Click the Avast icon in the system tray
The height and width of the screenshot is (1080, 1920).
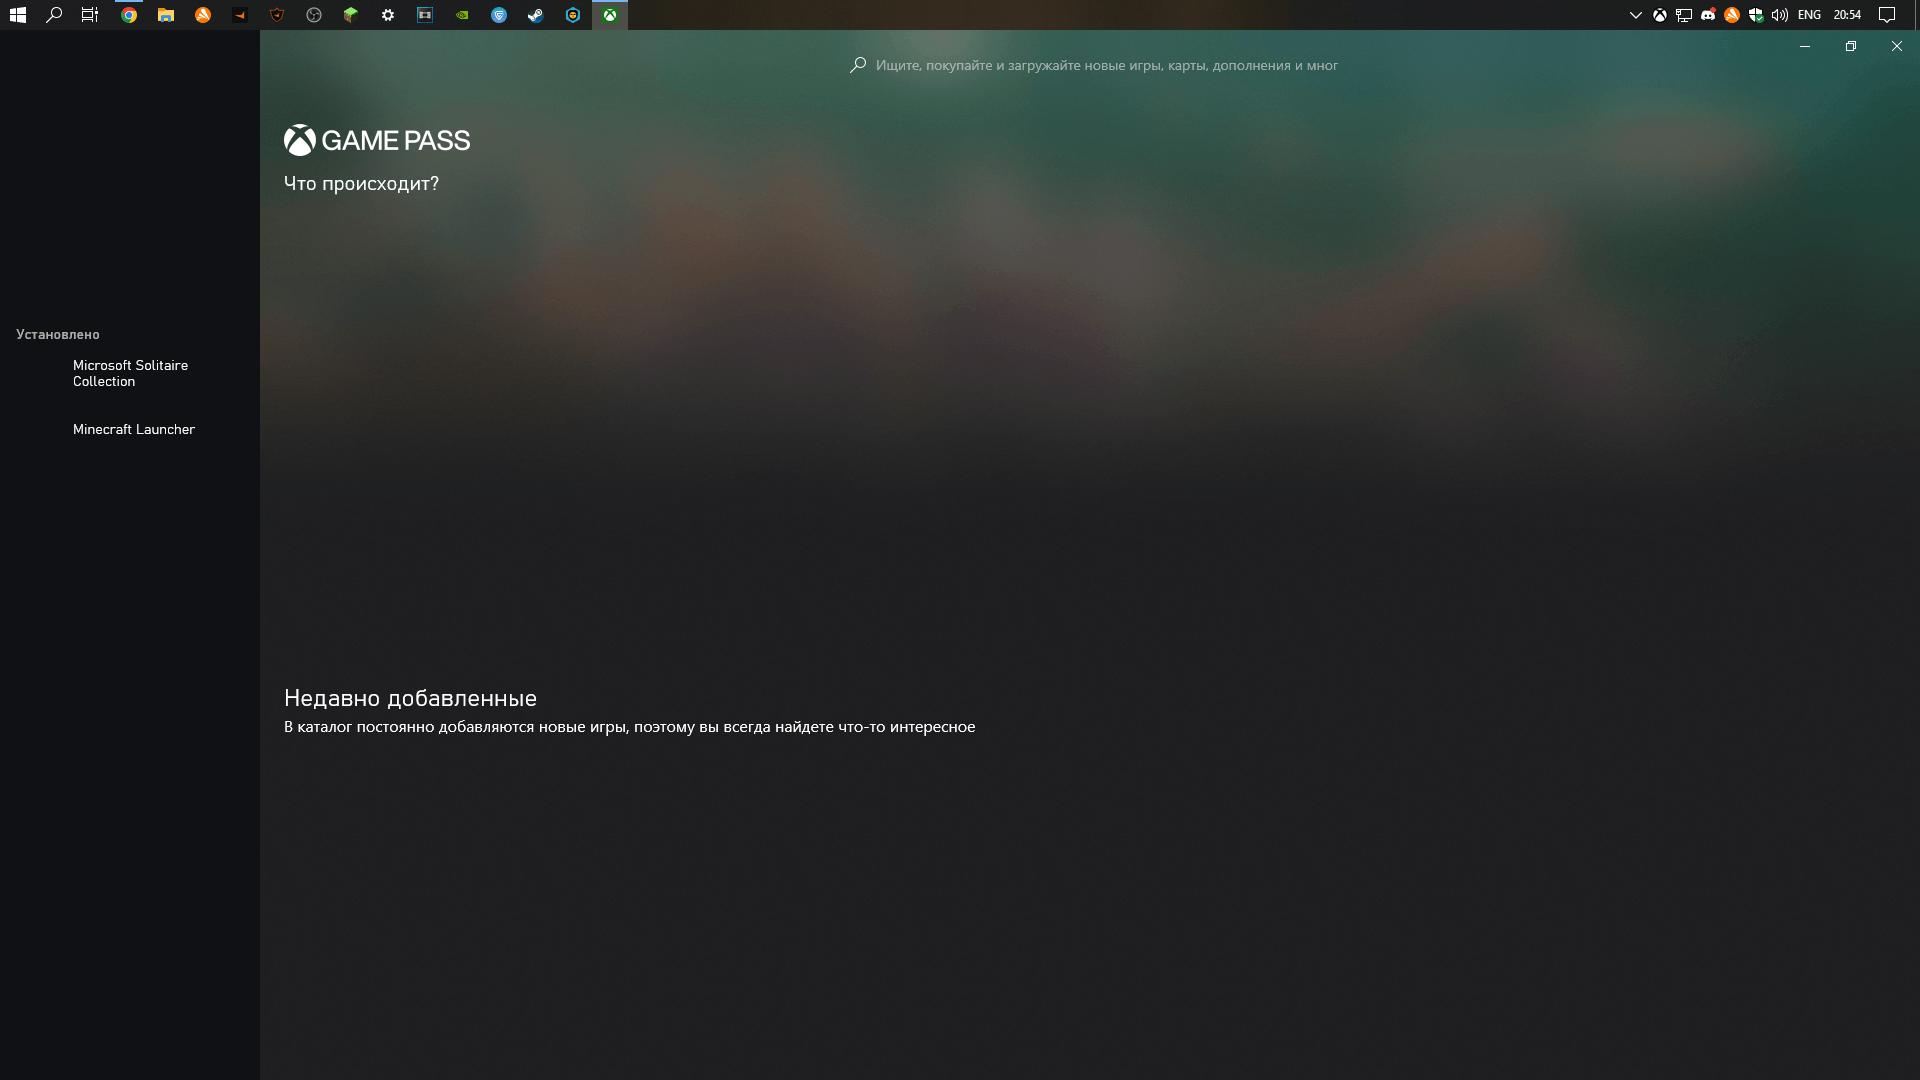tap(1732, 15)
